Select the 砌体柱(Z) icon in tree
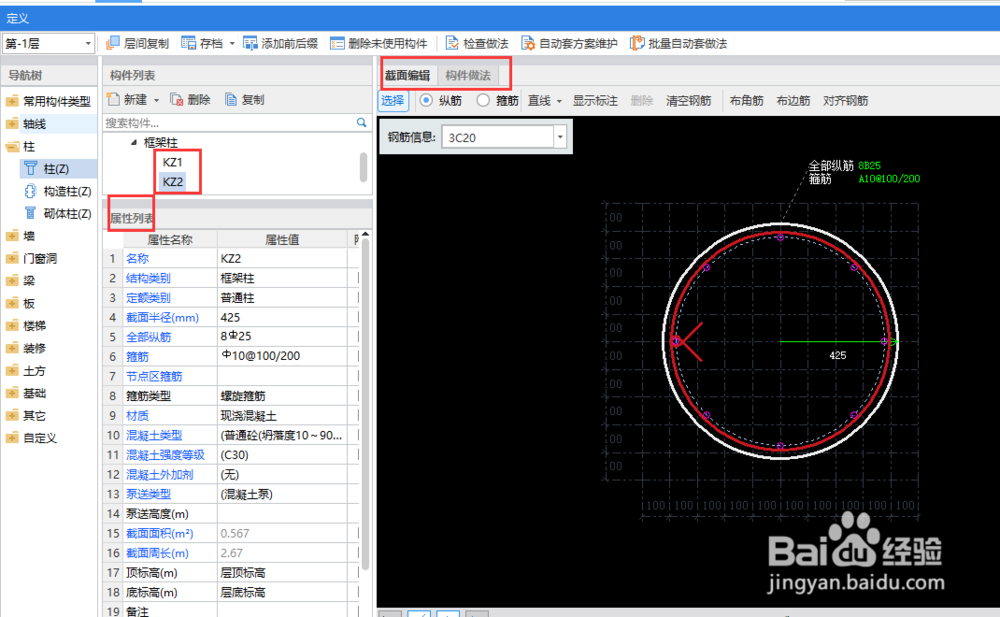 (30, 213)
